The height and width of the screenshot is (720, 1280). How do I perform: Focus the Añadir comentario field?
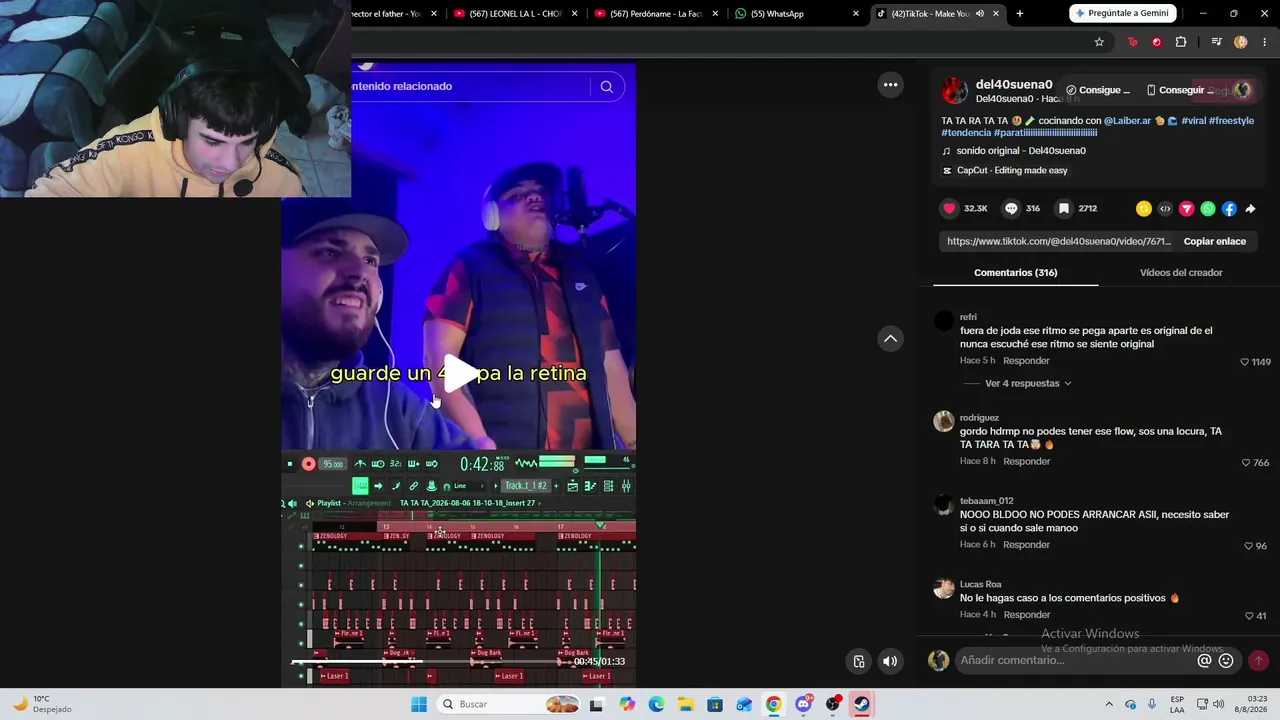click(x=1075, y=660)
